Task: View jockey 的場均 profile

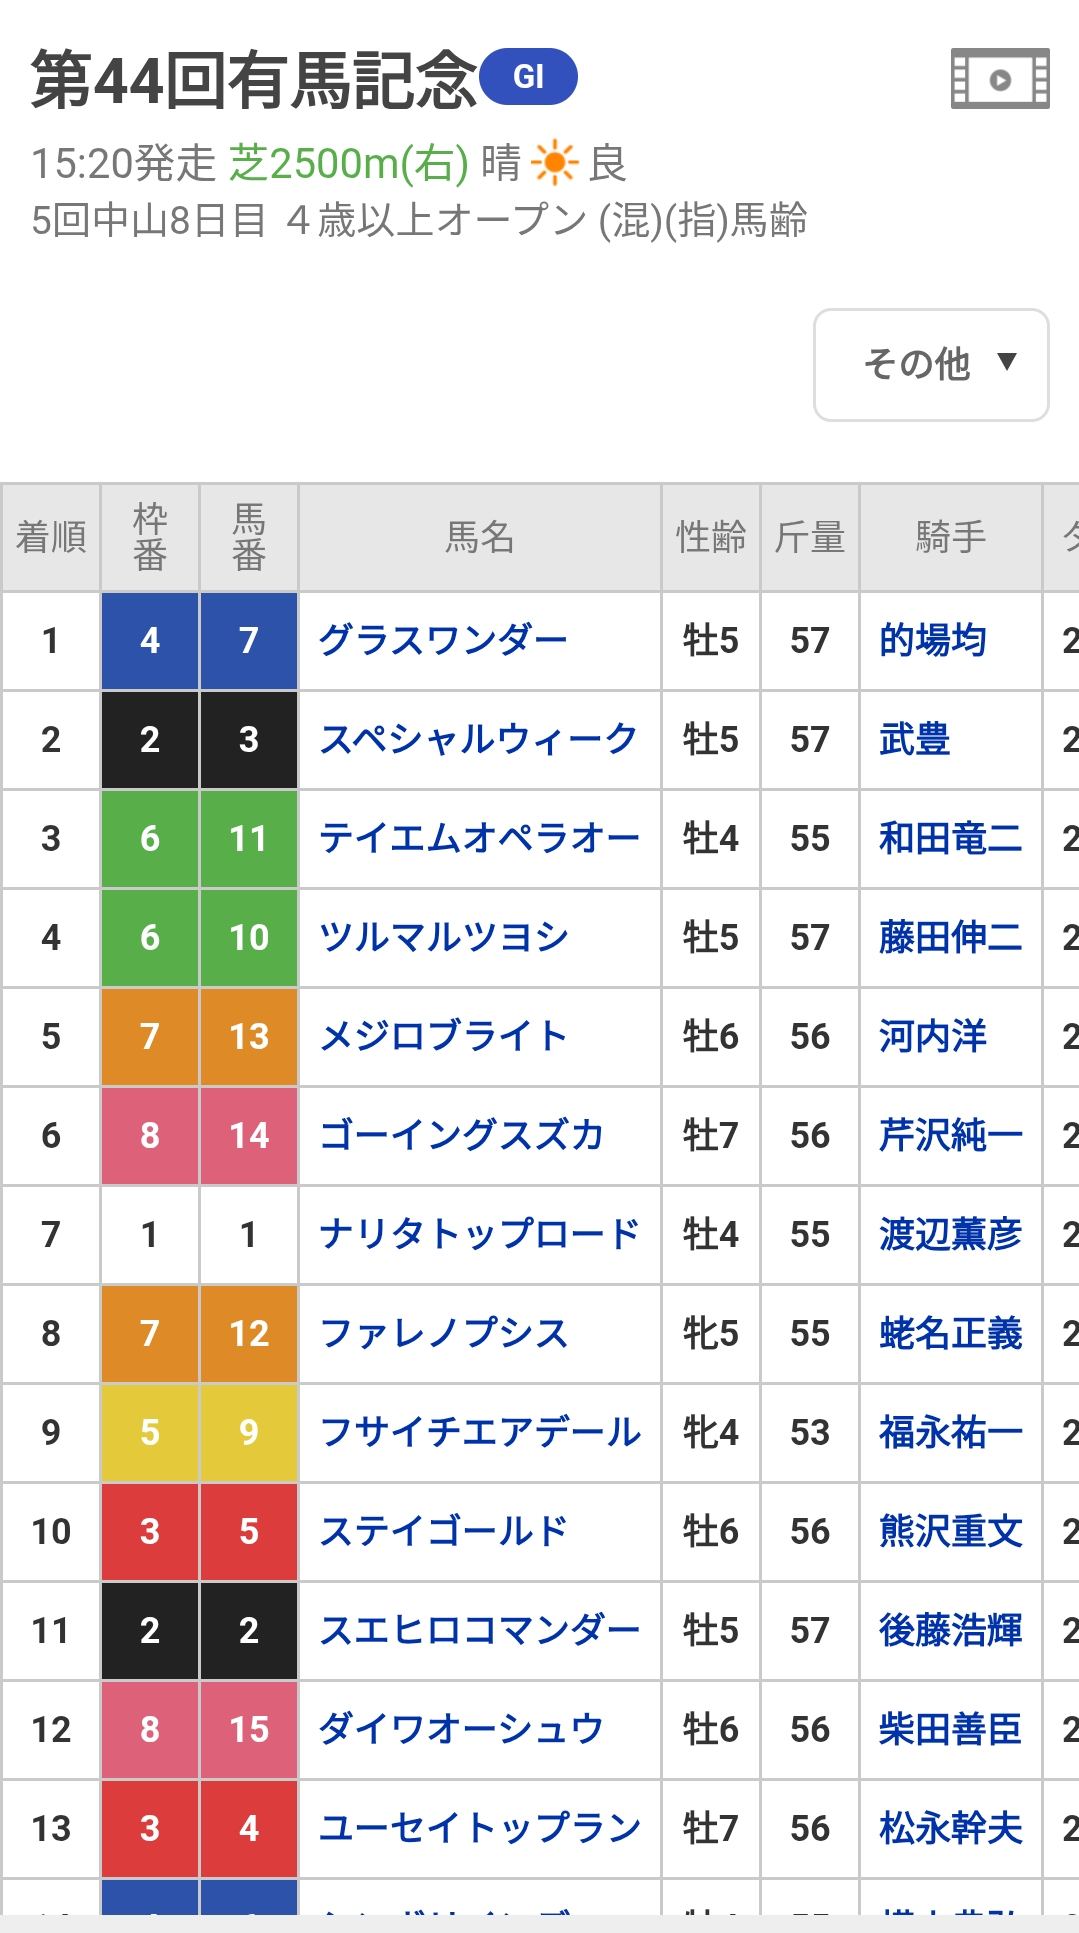Action: (932, 640)
